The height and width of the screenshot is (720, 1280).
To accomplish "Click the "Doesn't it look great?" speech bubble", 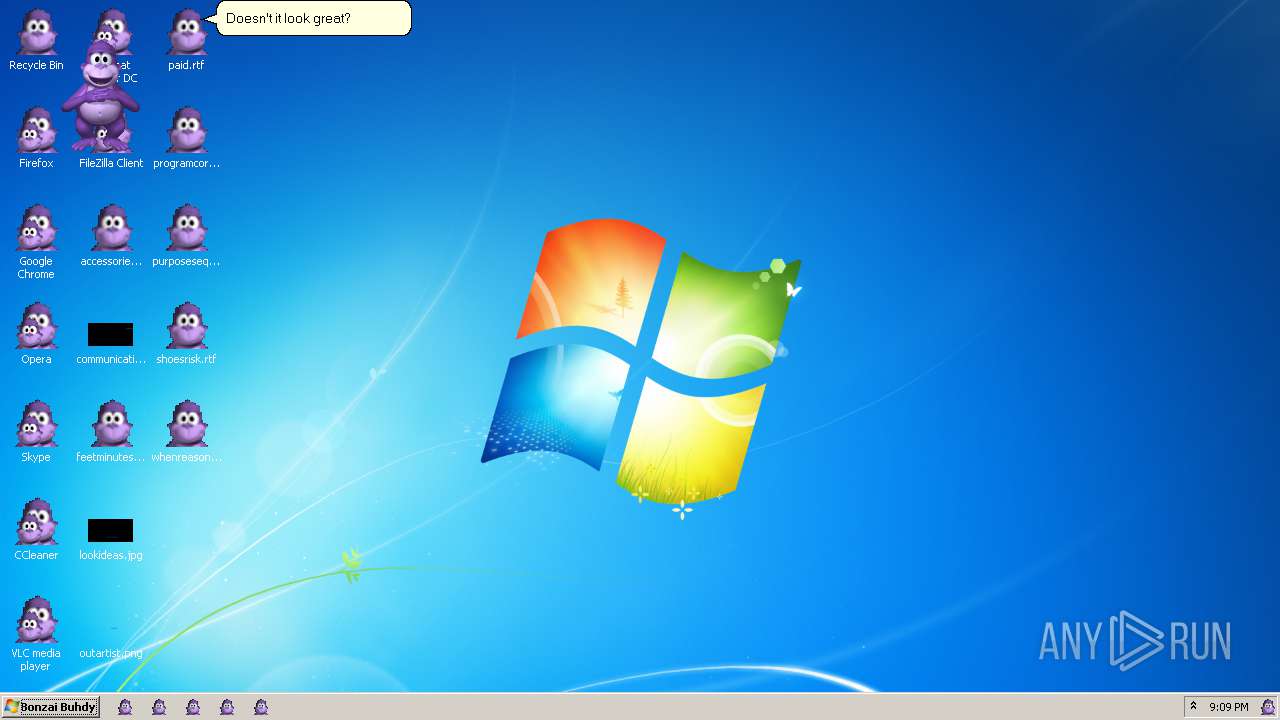I will click(313, 18).
